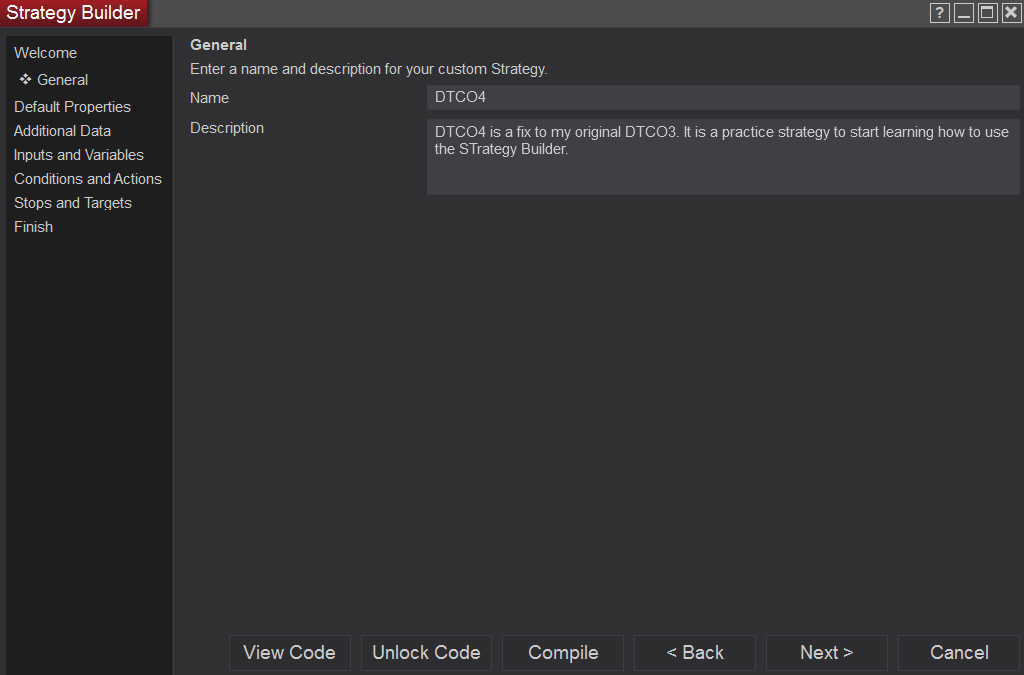This screenshot has height=675, width=1024.
Task: Click the Unlock Code button
Action: tap(426, 653)
